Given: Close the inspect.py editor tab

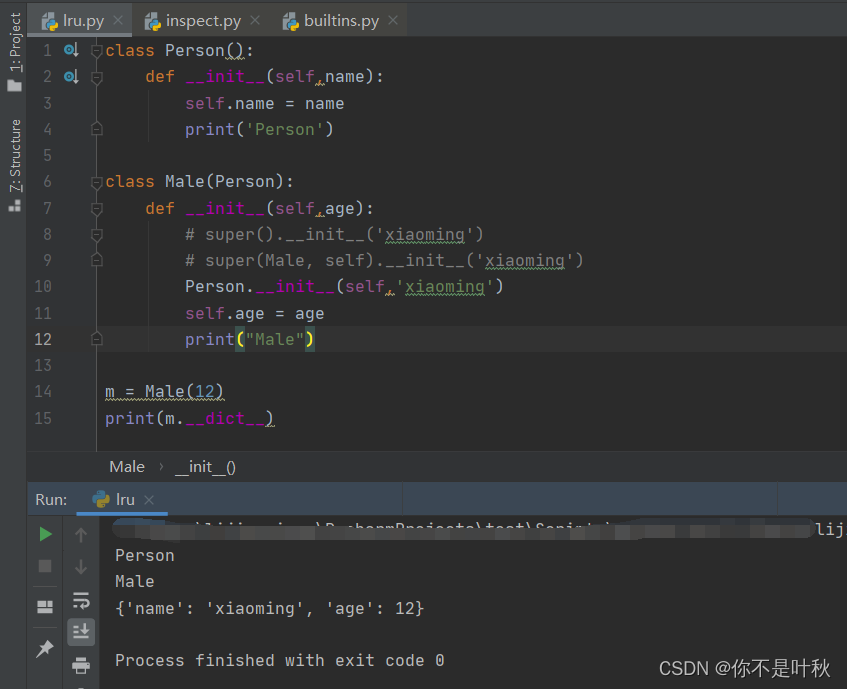Looking at the screenshot, I should pyautogui.click(x=255, y=21).
